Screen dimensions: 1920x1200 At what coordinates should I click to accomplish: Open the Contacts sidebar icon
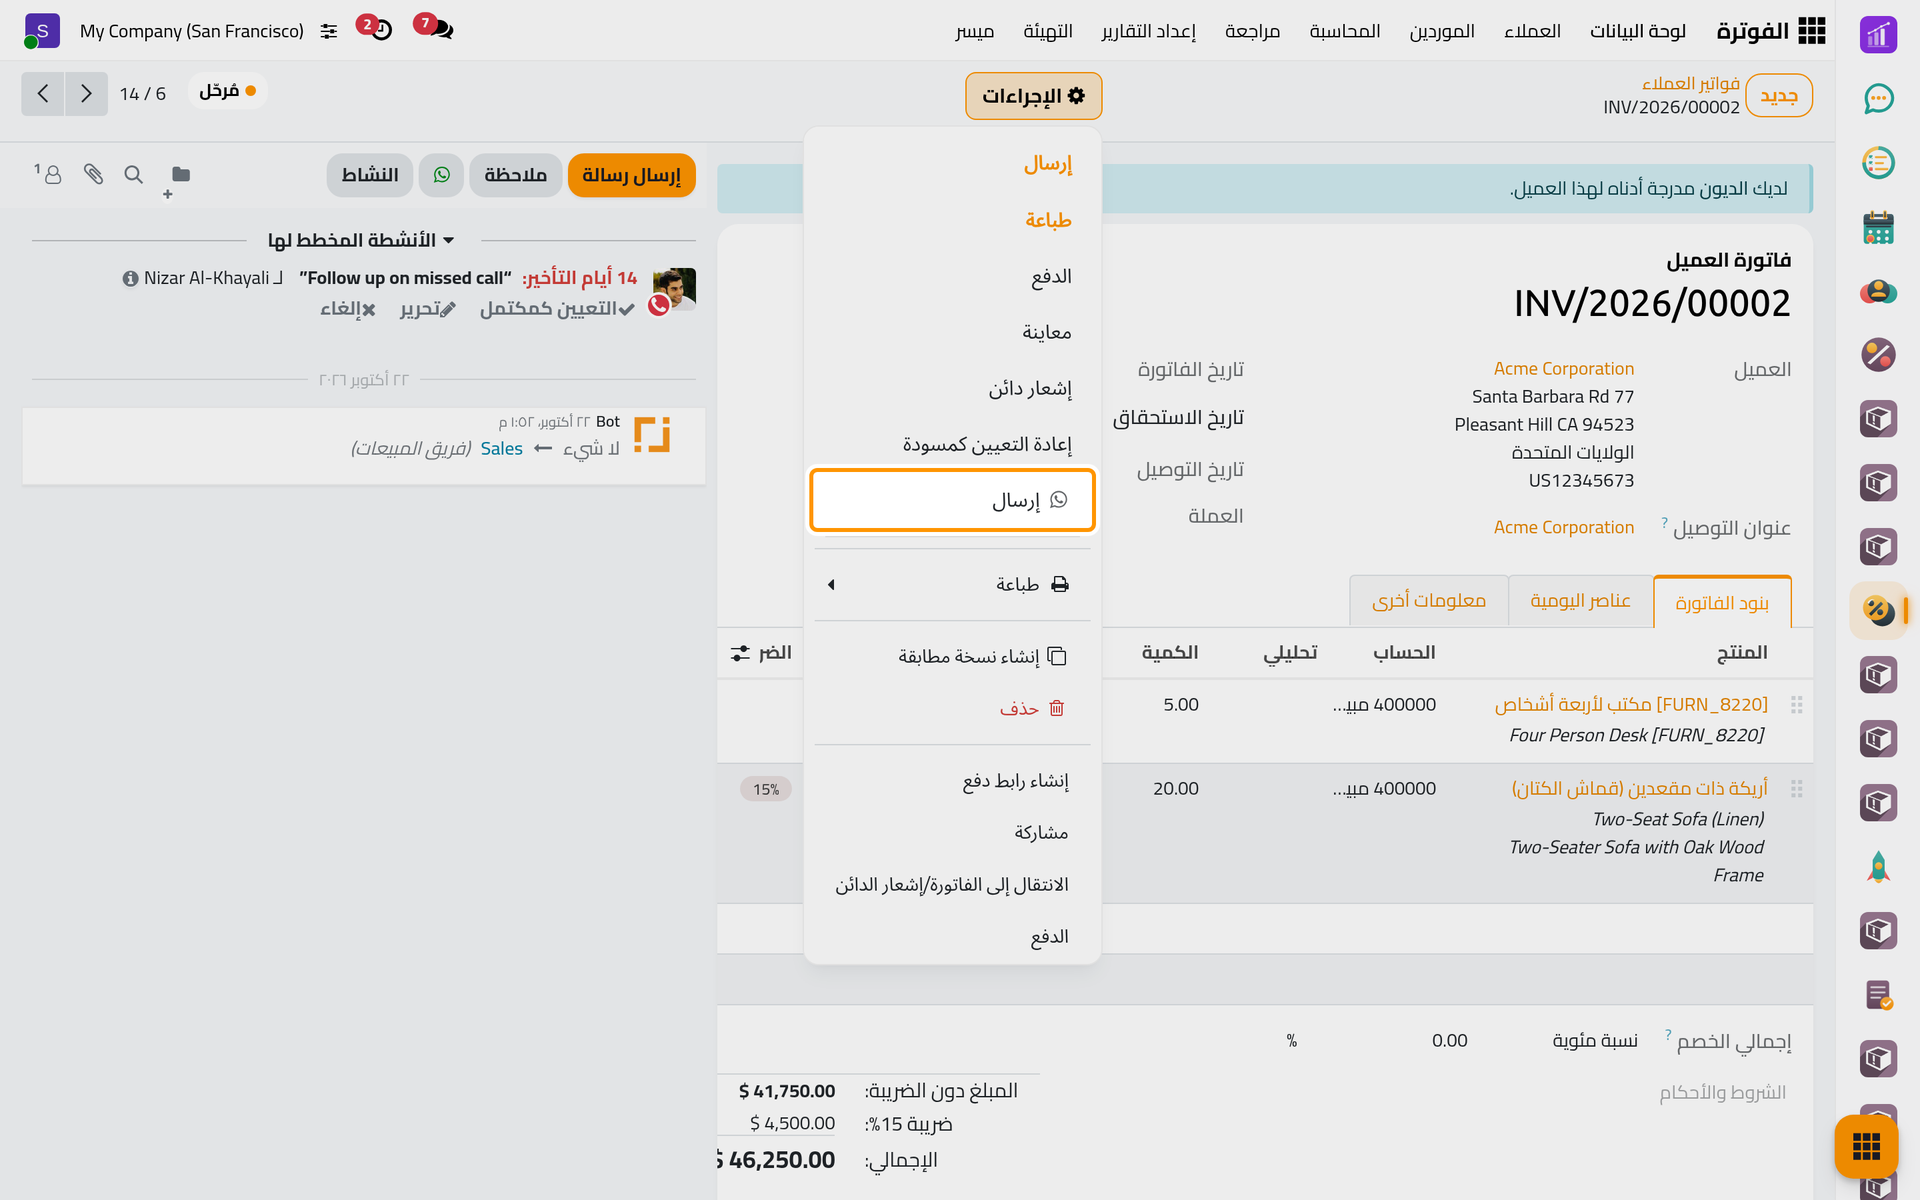click(x=1878, y=291)
